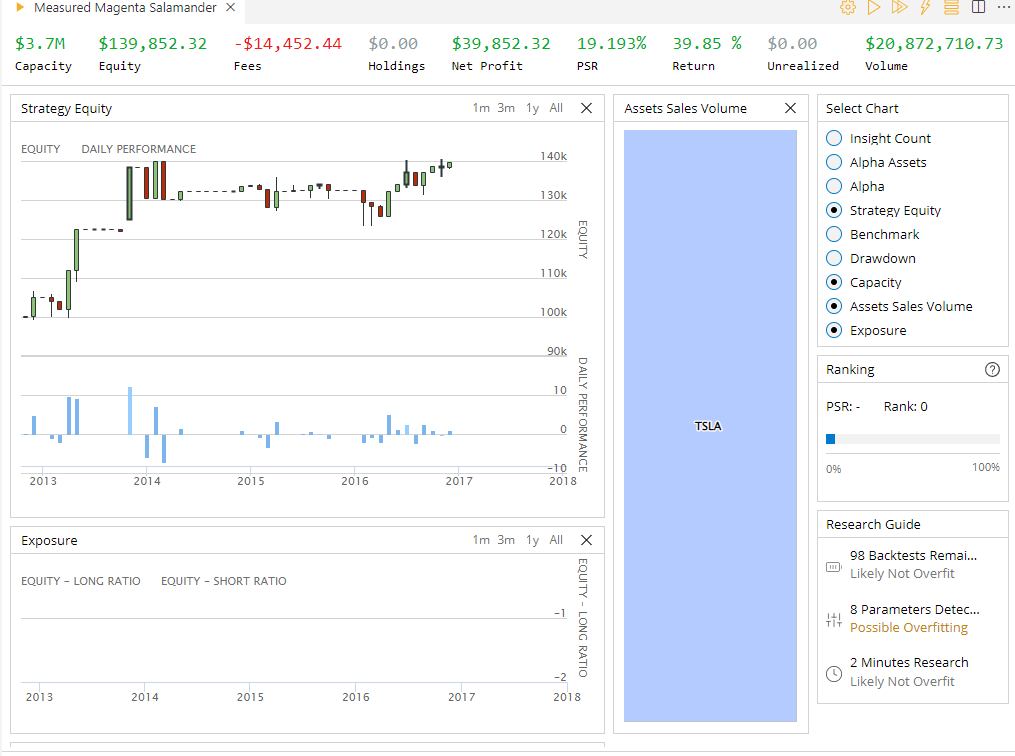Click the All range in Strategy Equity

coord(556,107)
